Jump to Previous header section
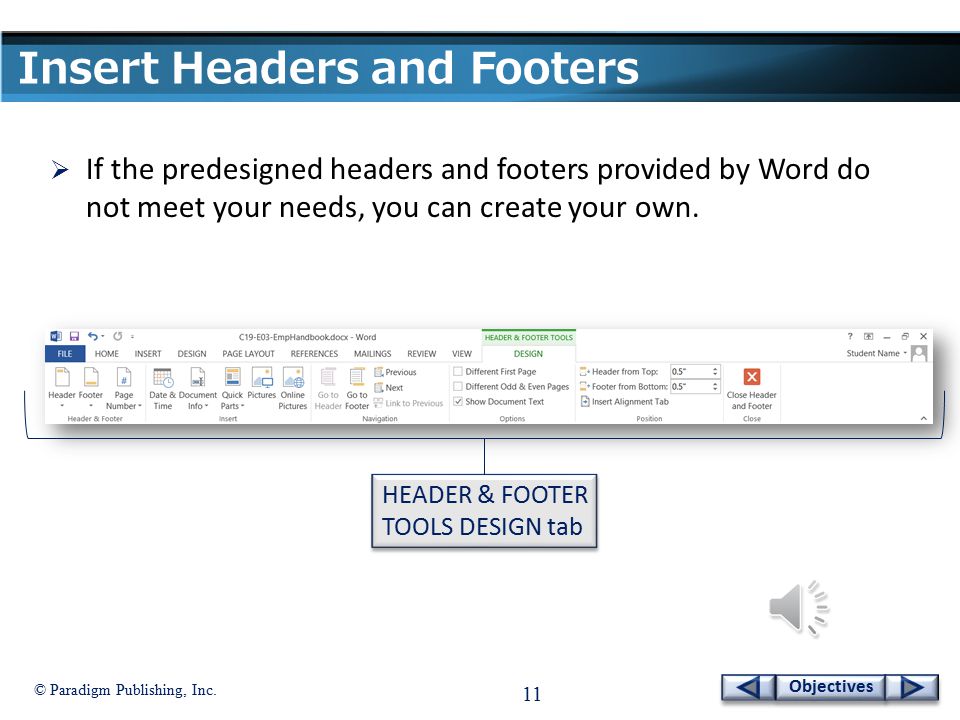 click(x=395, y=372)
